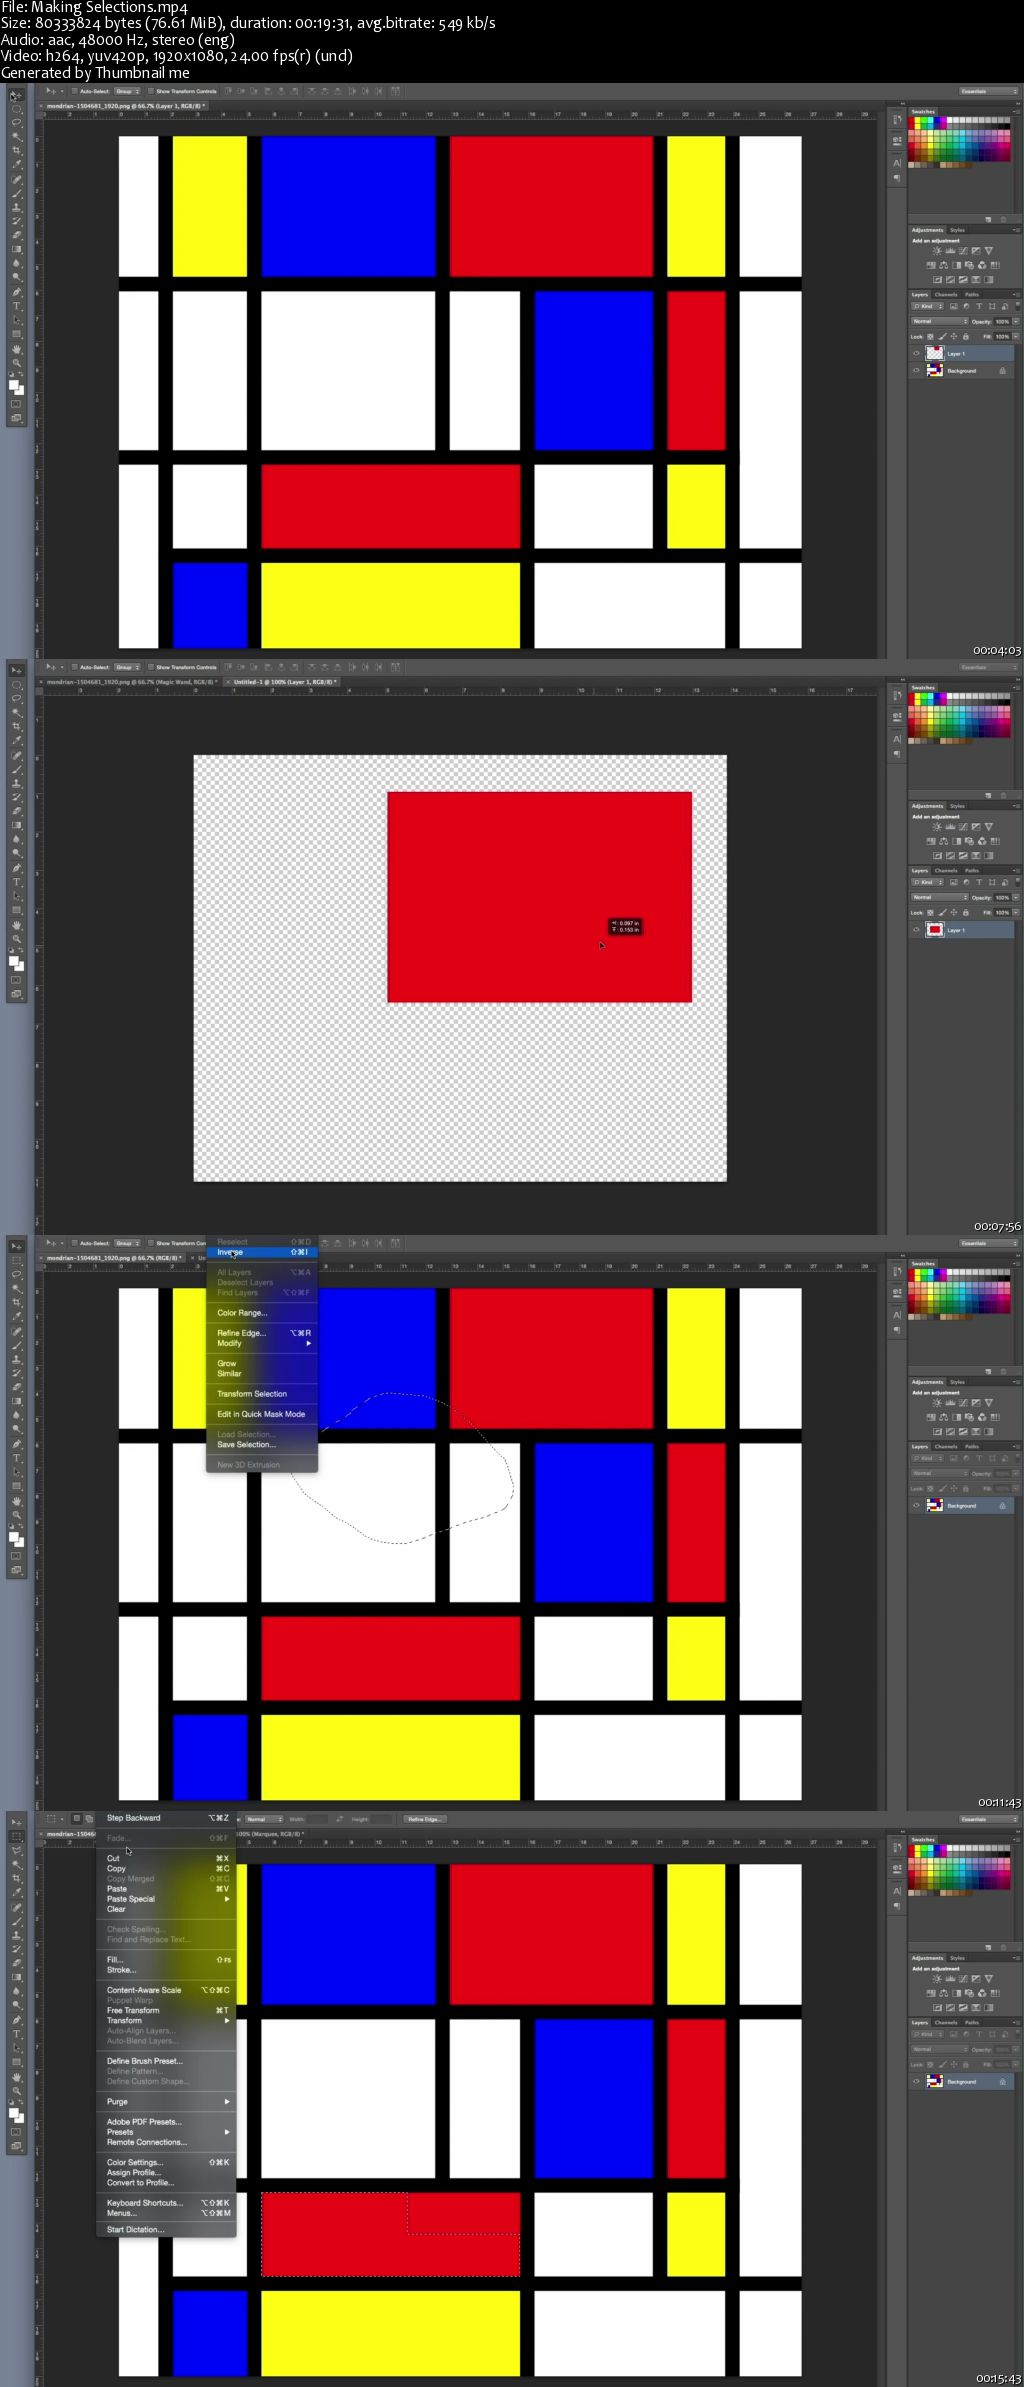Click the foreground color swatch in 00:07:56 toolbox
The image size is (1024, 2387).
pos(14,960)
